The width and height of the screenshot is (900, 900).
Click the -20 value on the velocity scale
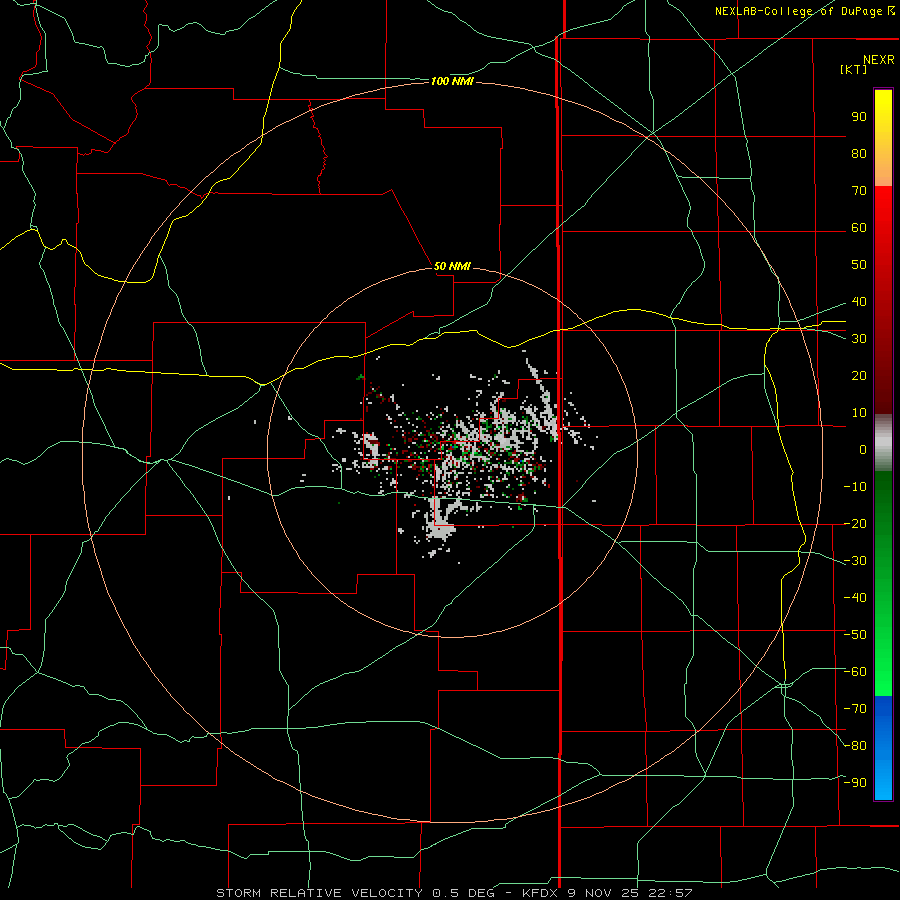[x=855, y=523]
